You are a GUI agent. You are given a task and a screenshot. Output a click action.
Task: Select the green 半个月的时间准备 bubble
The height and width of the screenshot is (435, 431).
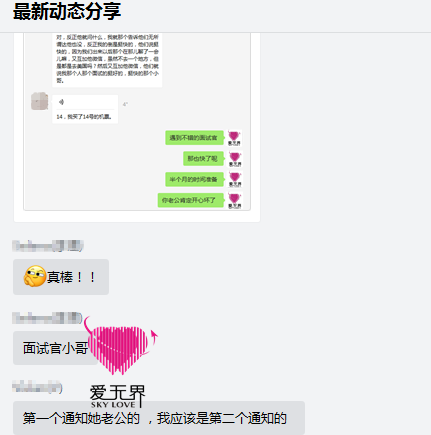point(194,179)
